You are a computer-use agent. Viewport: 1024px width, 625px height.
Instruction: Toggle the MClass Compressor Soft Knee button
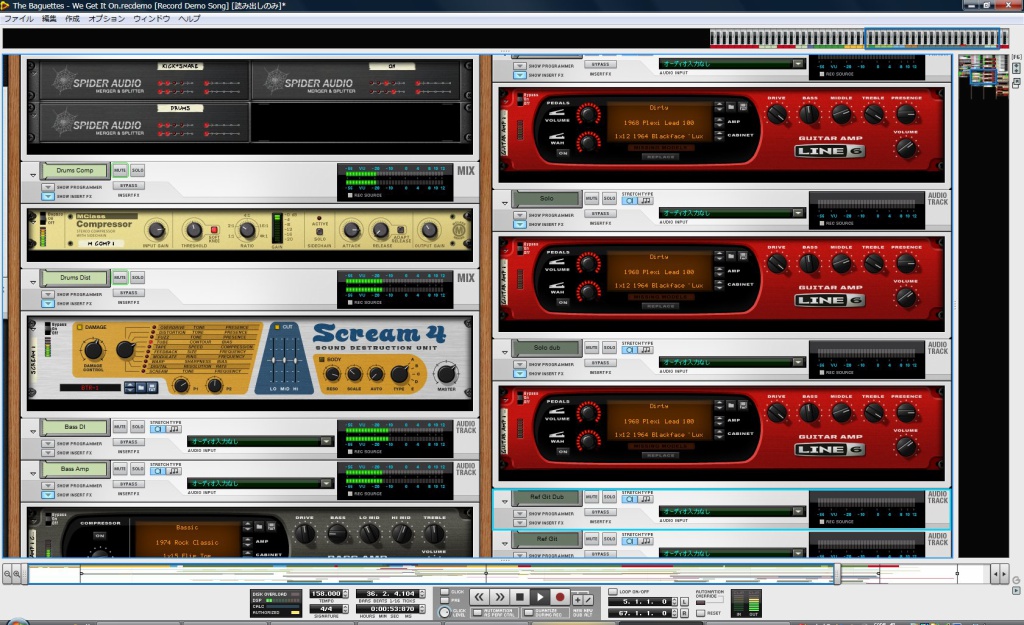click(214, 231)
